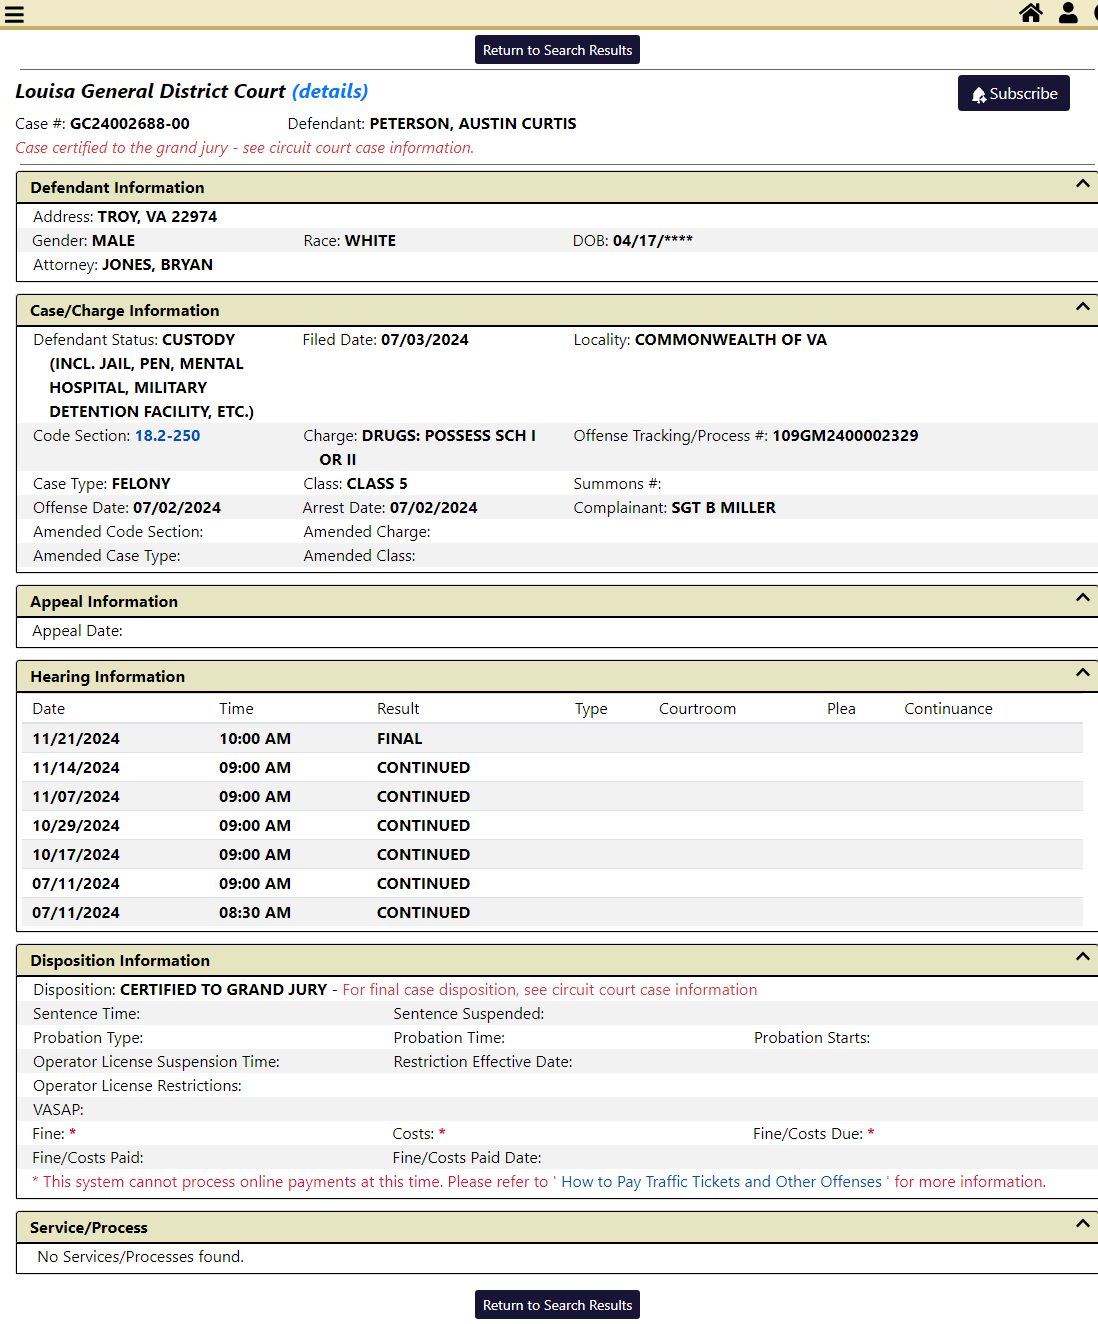1098x1324 pixels.
Task: Select the Filed Date 07/03/2024
Action: (425, 340)
